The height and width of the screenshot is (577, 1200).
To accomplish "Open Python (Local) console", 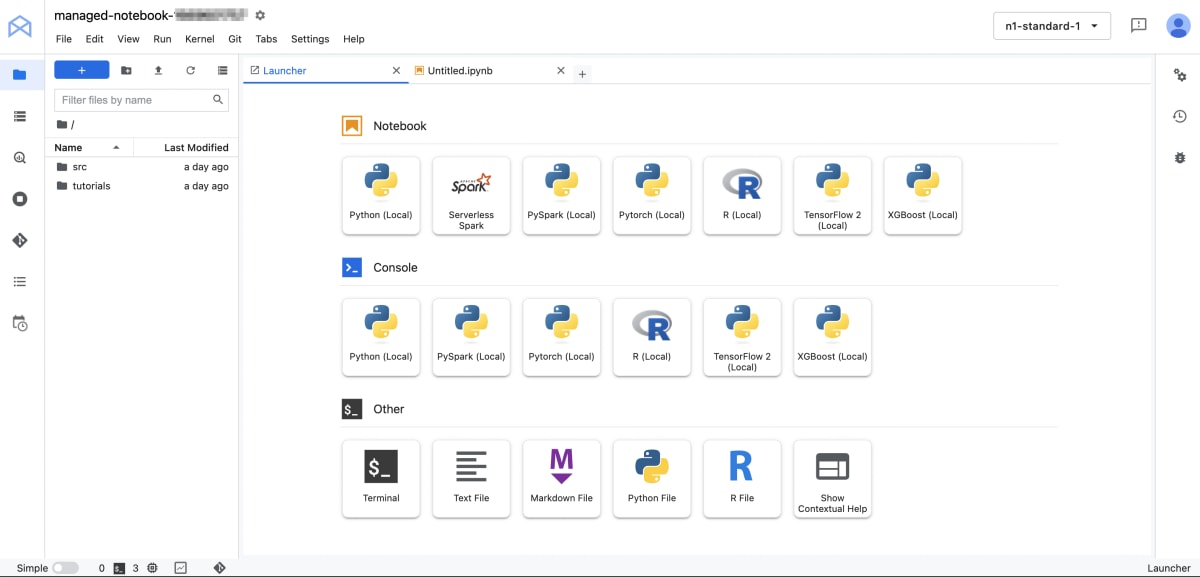I will [381, 337].
